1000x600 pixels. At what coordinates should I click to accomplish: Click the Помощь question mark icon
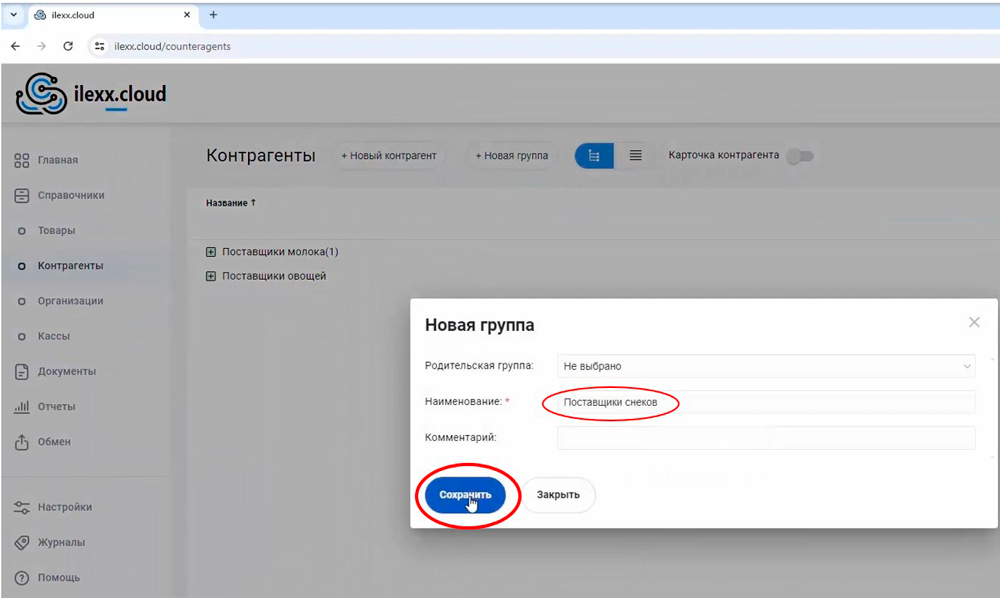[x=21, y=578]
